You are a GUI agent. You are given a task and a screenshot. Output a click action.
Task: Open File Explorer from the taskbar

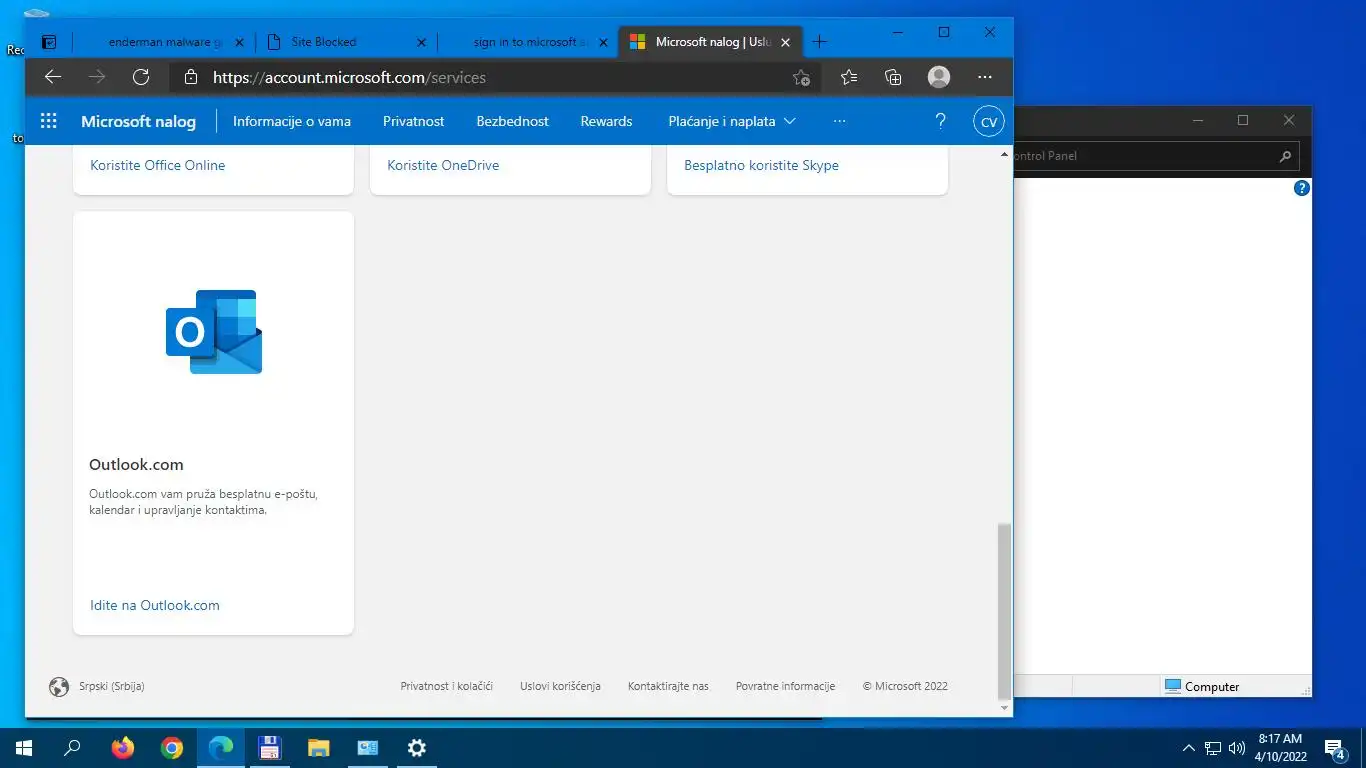click(319, 747)
